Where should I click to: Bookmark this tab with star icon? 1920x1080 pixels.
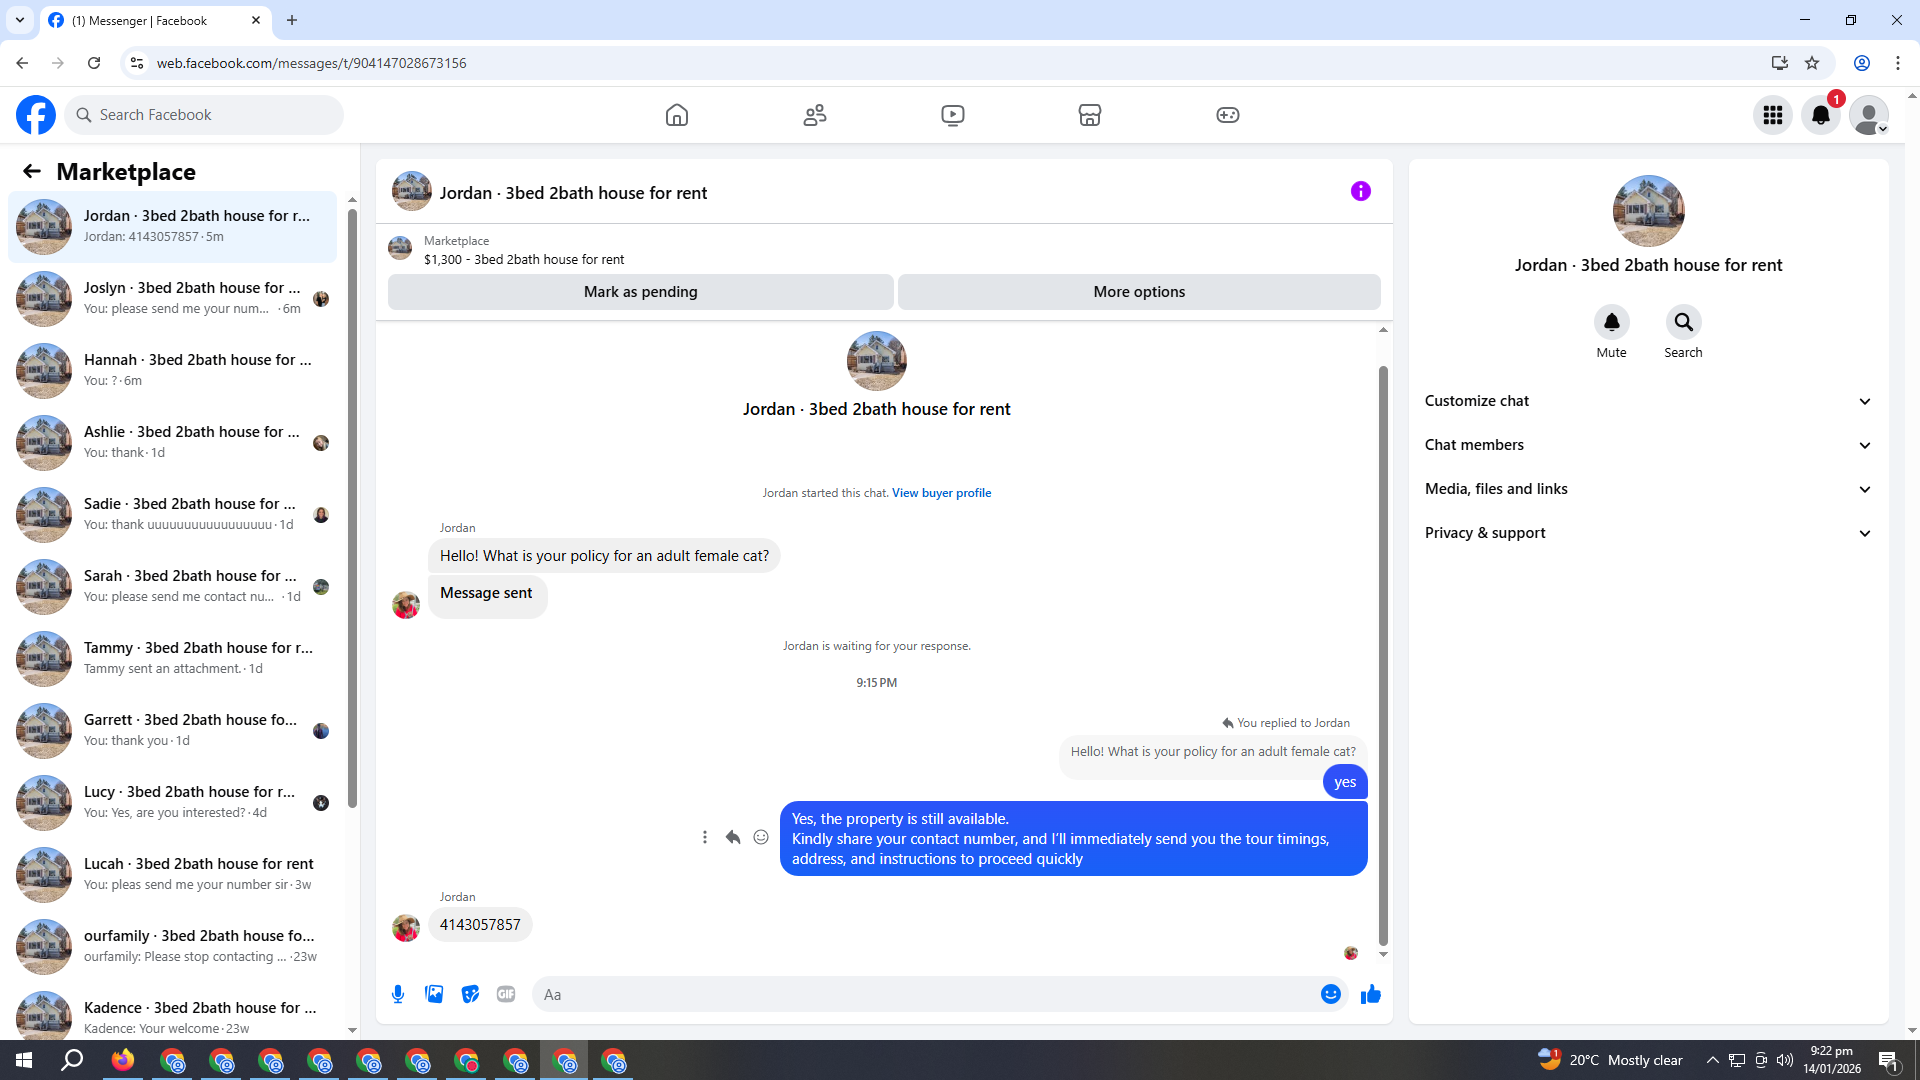(1812, 63)
